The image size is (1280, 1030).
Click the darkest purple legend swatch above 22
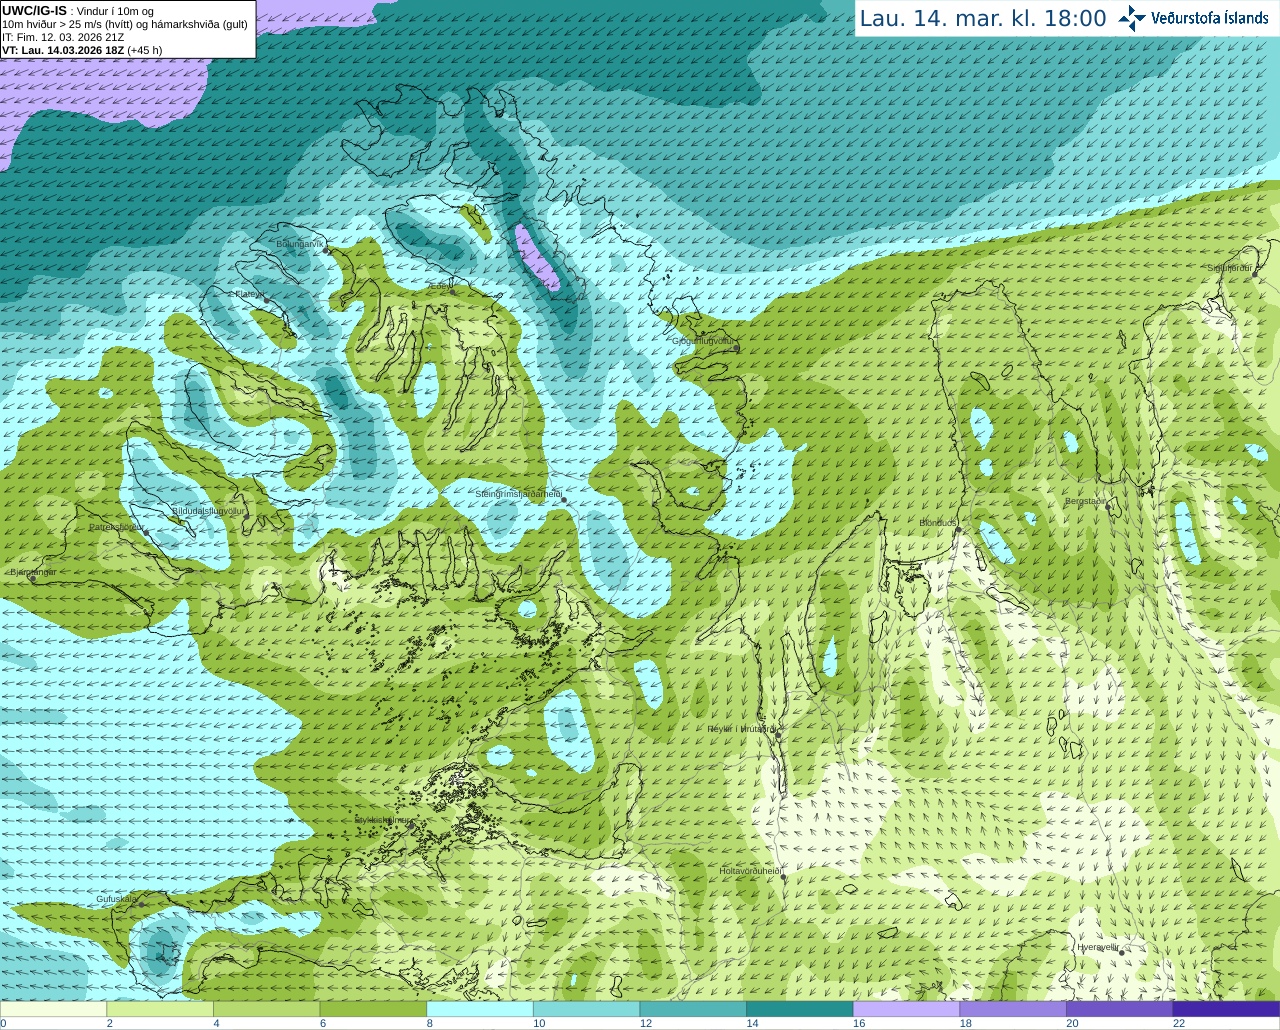(1226, 1009)
